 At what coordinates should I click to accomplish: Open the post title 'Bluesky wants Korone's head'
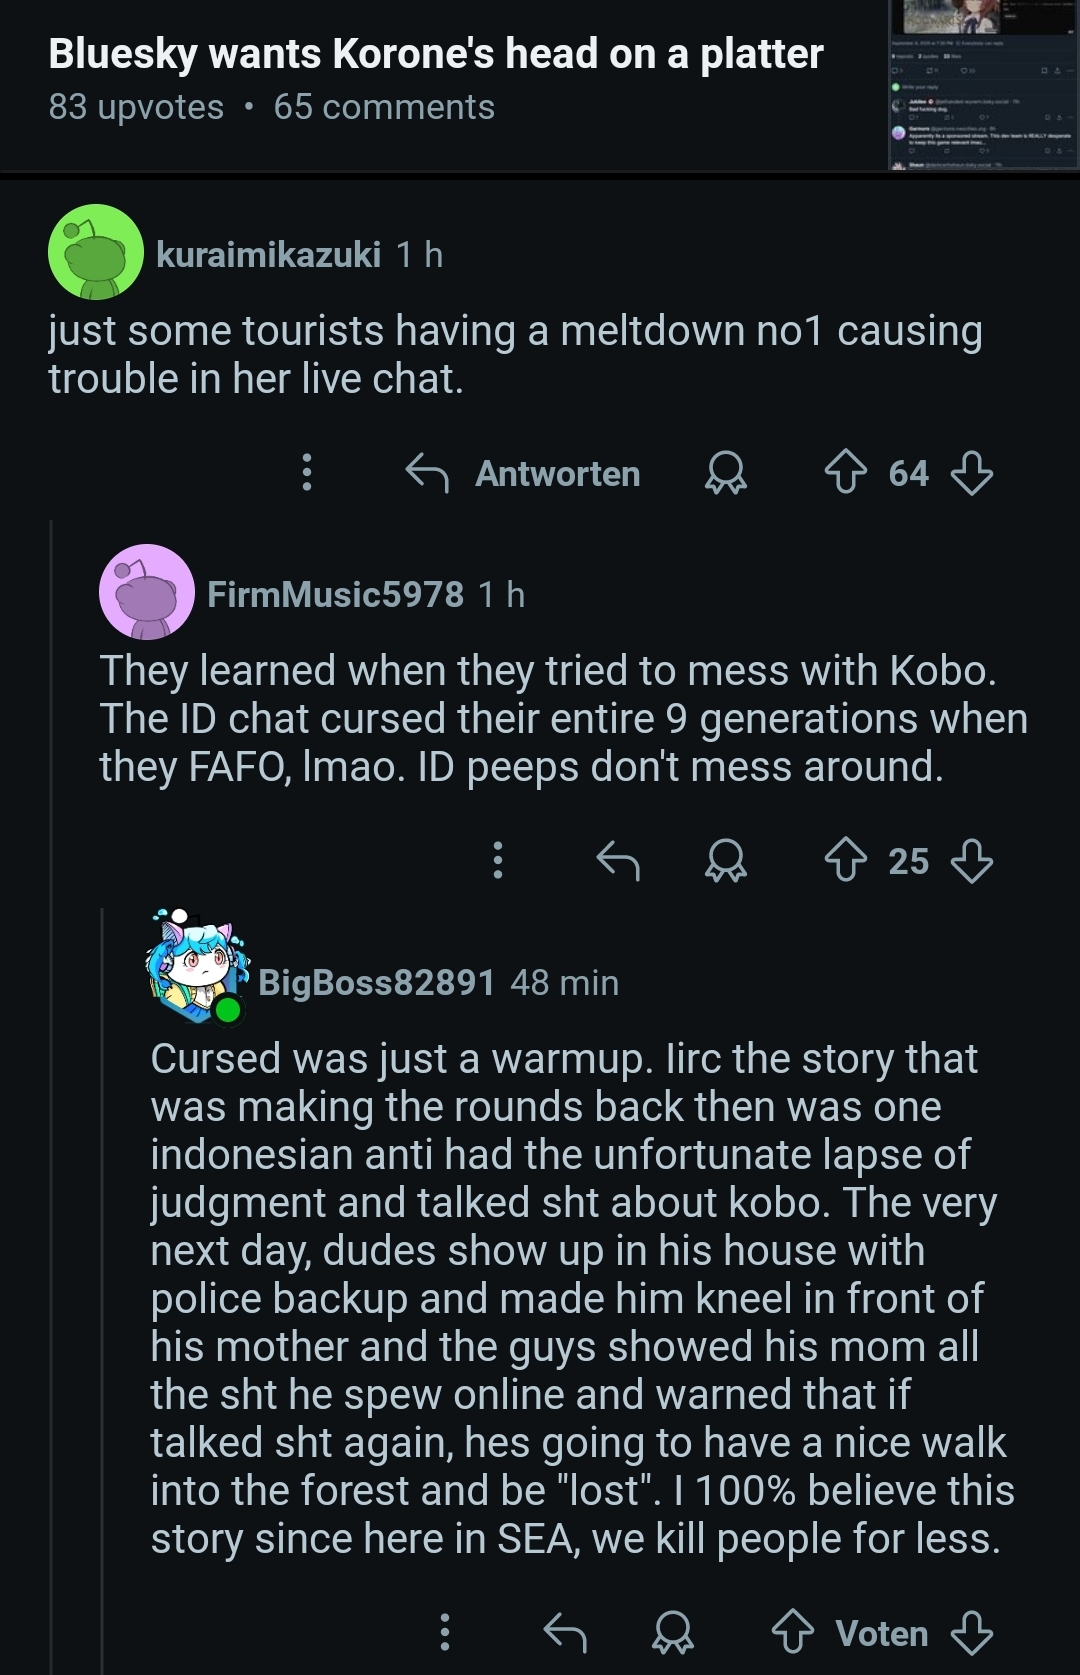point(436,54)
